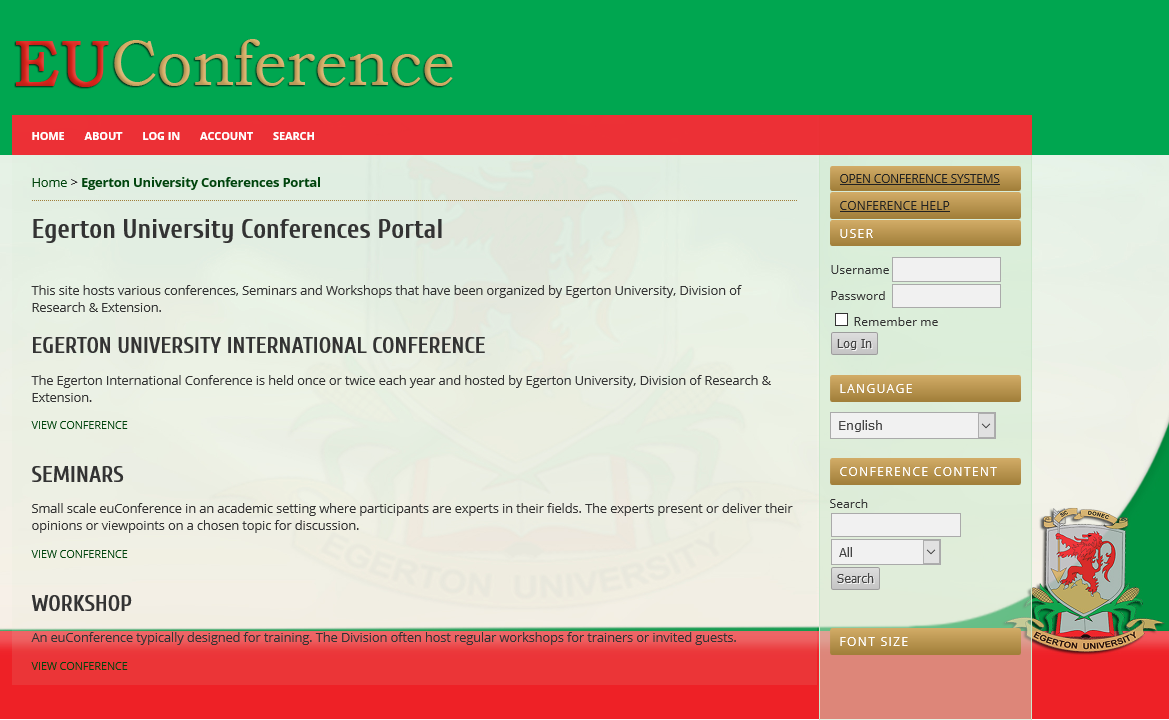Click the SEMINARS heading
The width and height of the screenshot is (1169, 720).
coord(78,475)
